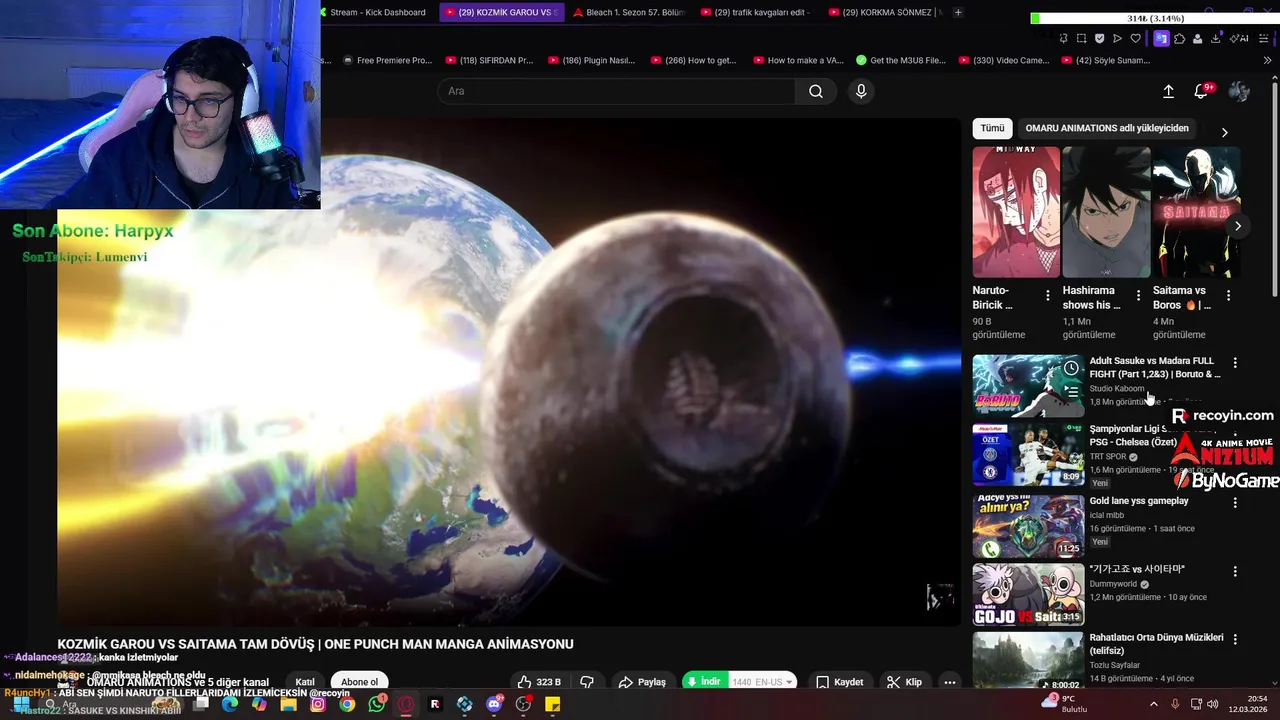Open Instagram from the taskbar
Viewport: 1280px width, 720px height.
click(318, 704)
